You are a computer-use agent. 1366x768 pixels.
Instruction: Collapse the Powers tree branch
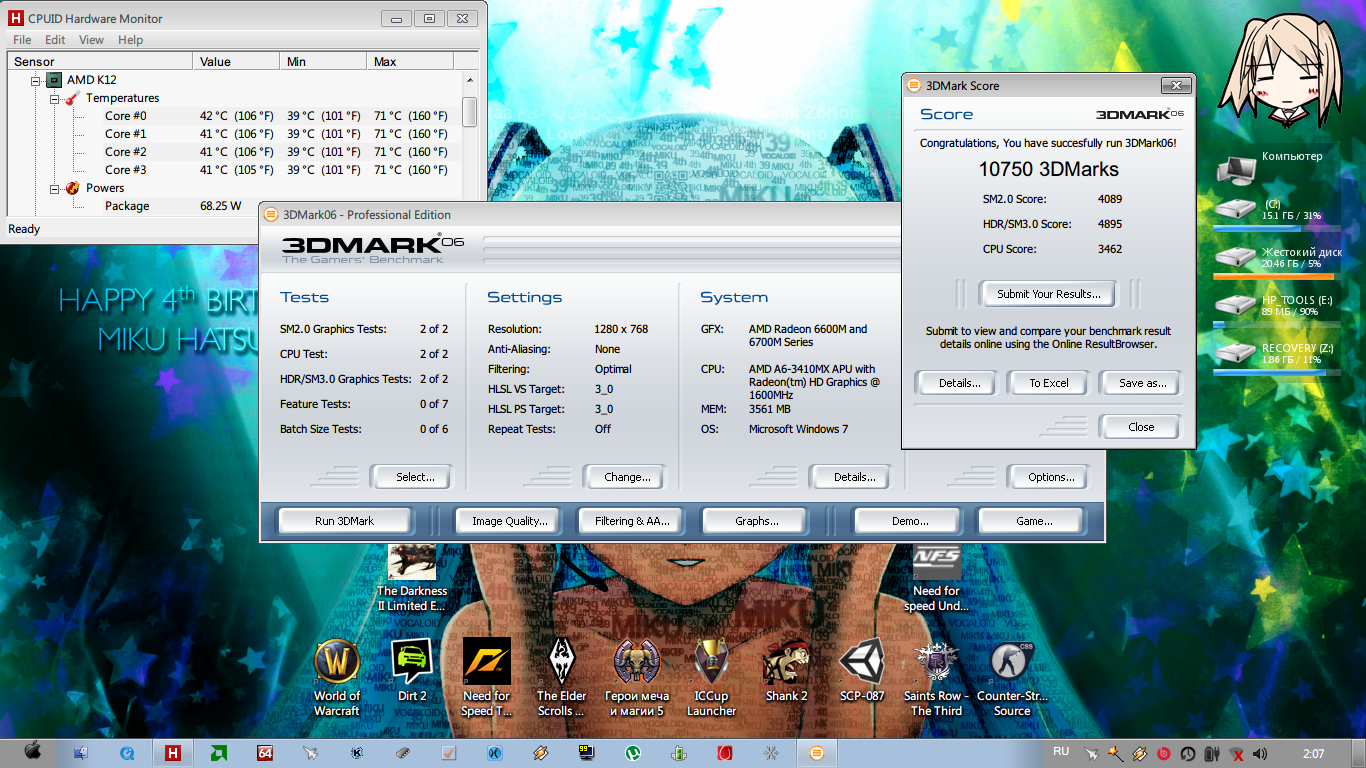coord(54,188)
